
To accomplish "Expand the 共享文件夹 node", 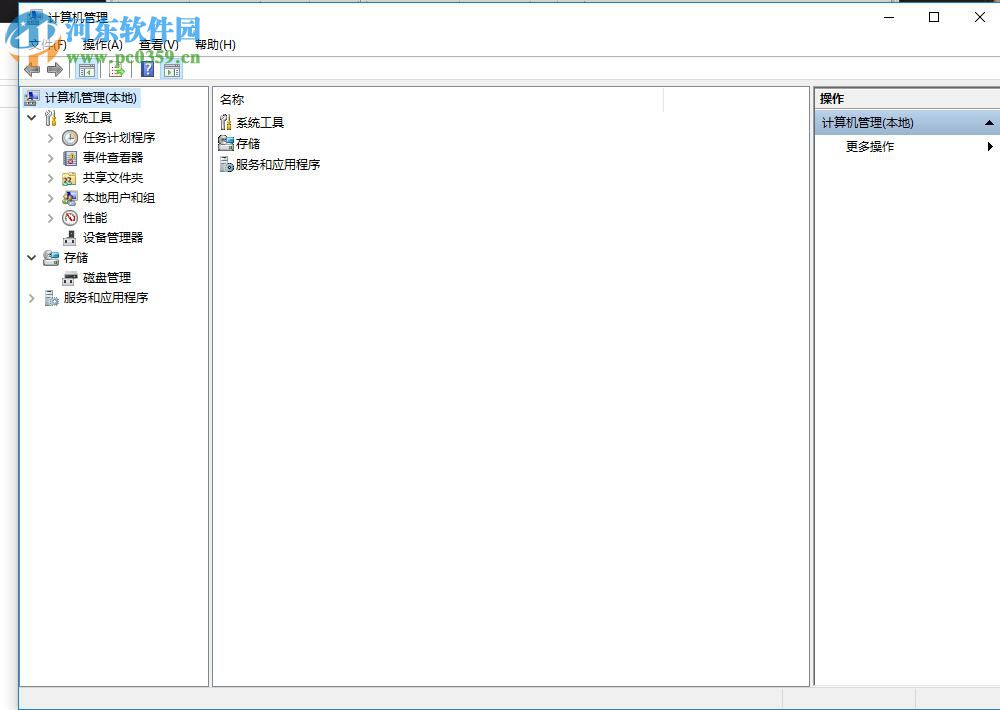I will point(50,178).
